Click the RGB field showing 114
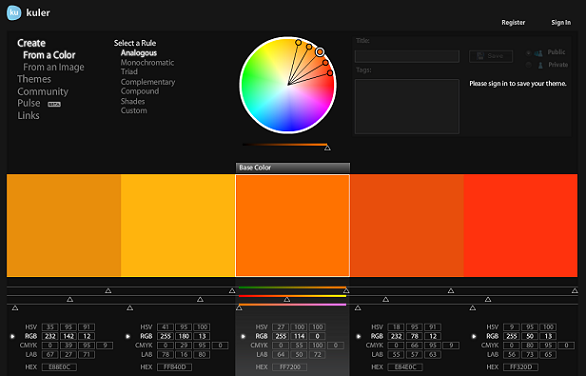586x376 pixels. pos(299,336)
